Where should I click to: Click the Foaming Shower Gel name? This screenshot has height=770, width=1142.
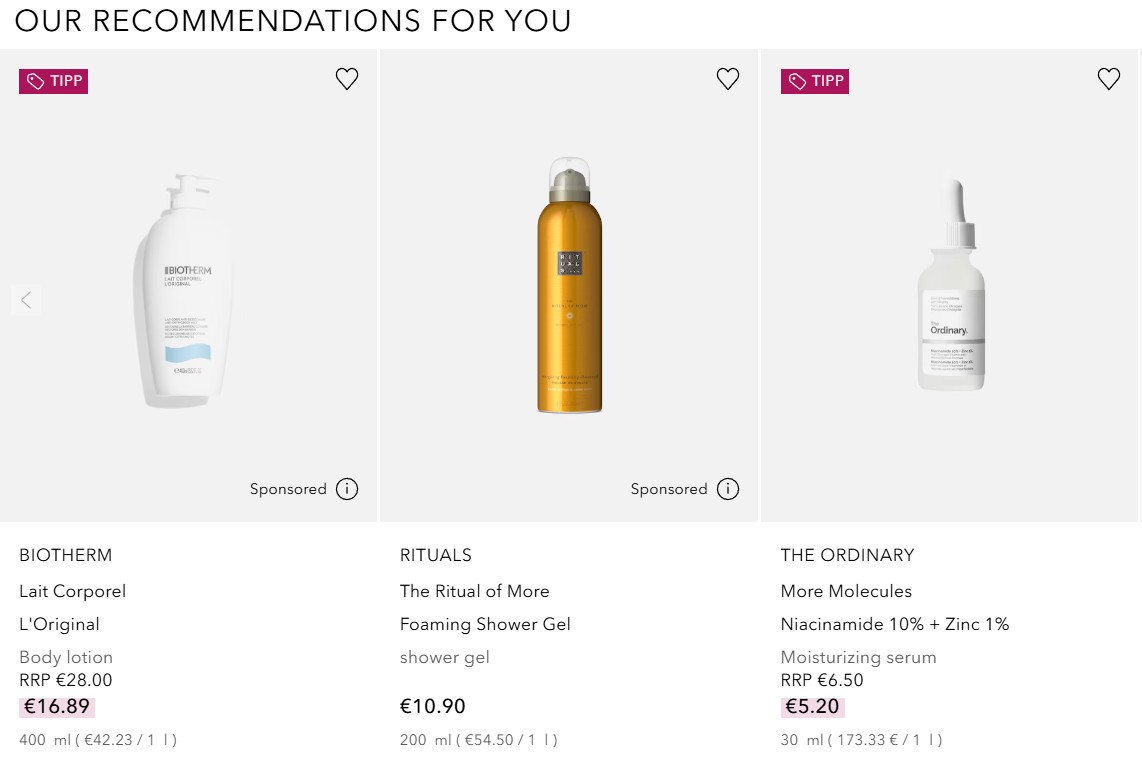click(485, 624)
